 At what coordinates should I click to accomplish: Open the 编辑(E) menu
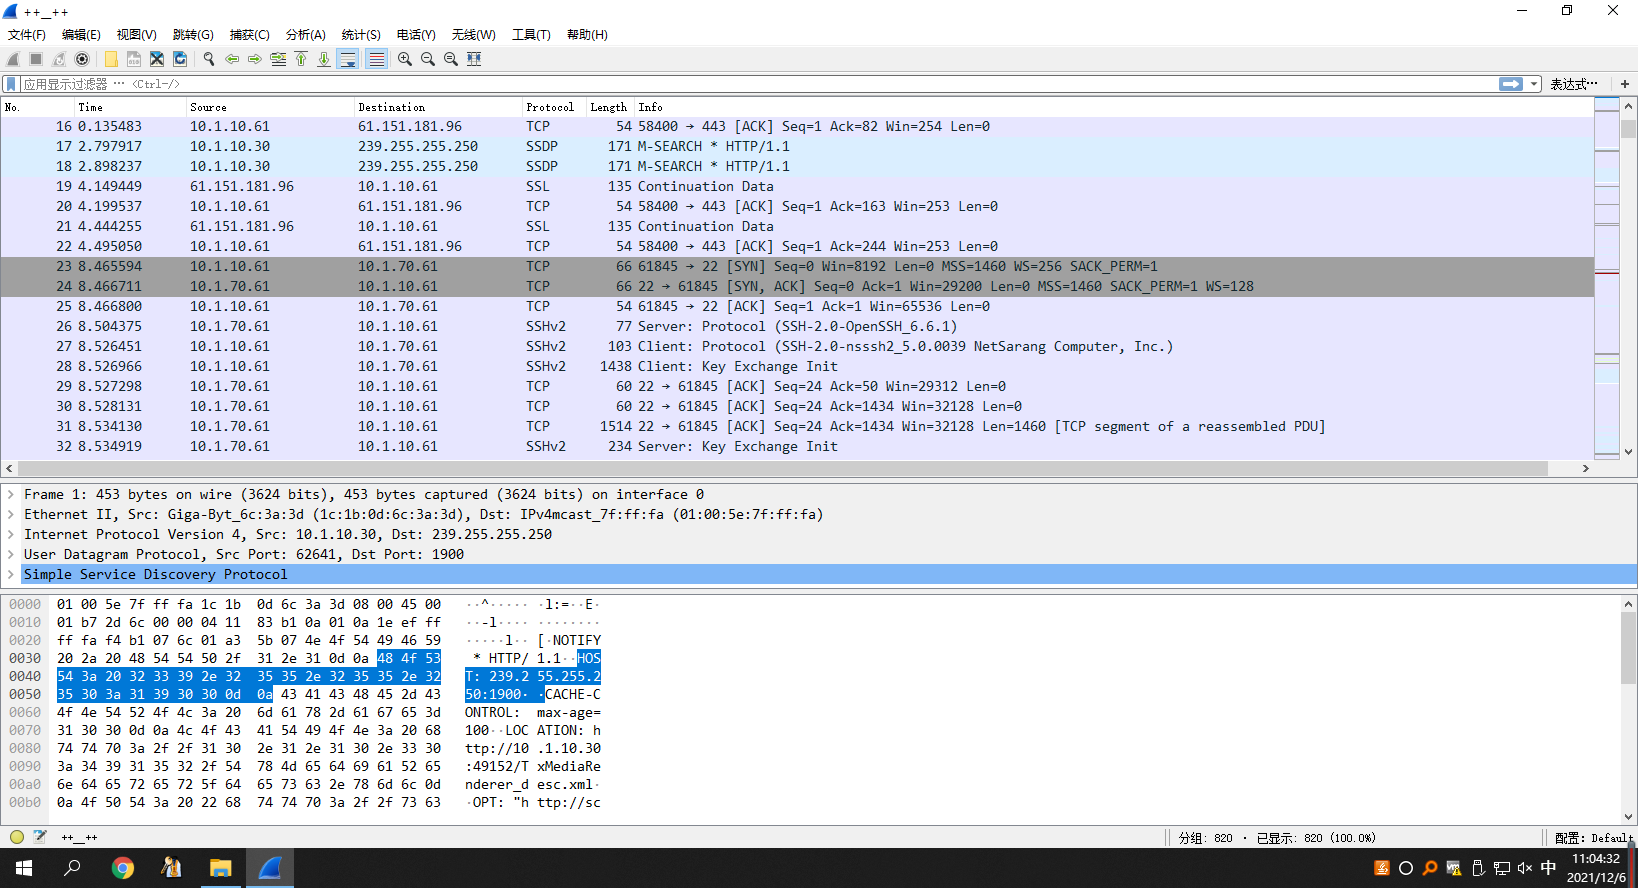[x=81, y=34]
